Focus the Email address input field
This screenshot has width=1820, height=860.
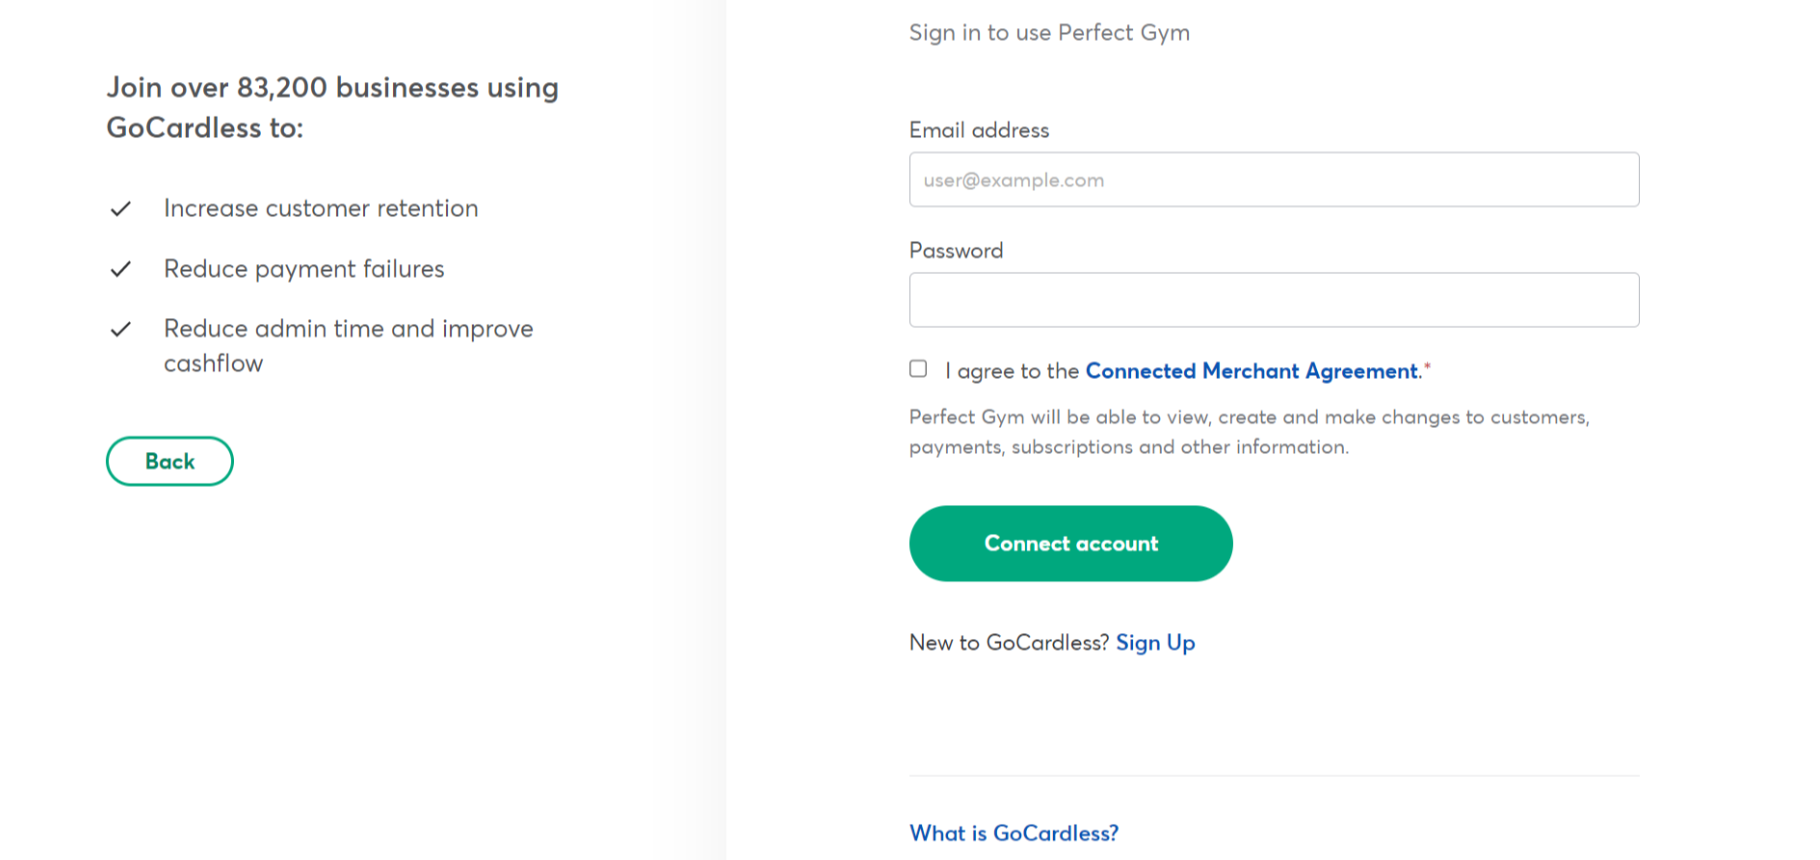click(x=1273, y=180)
